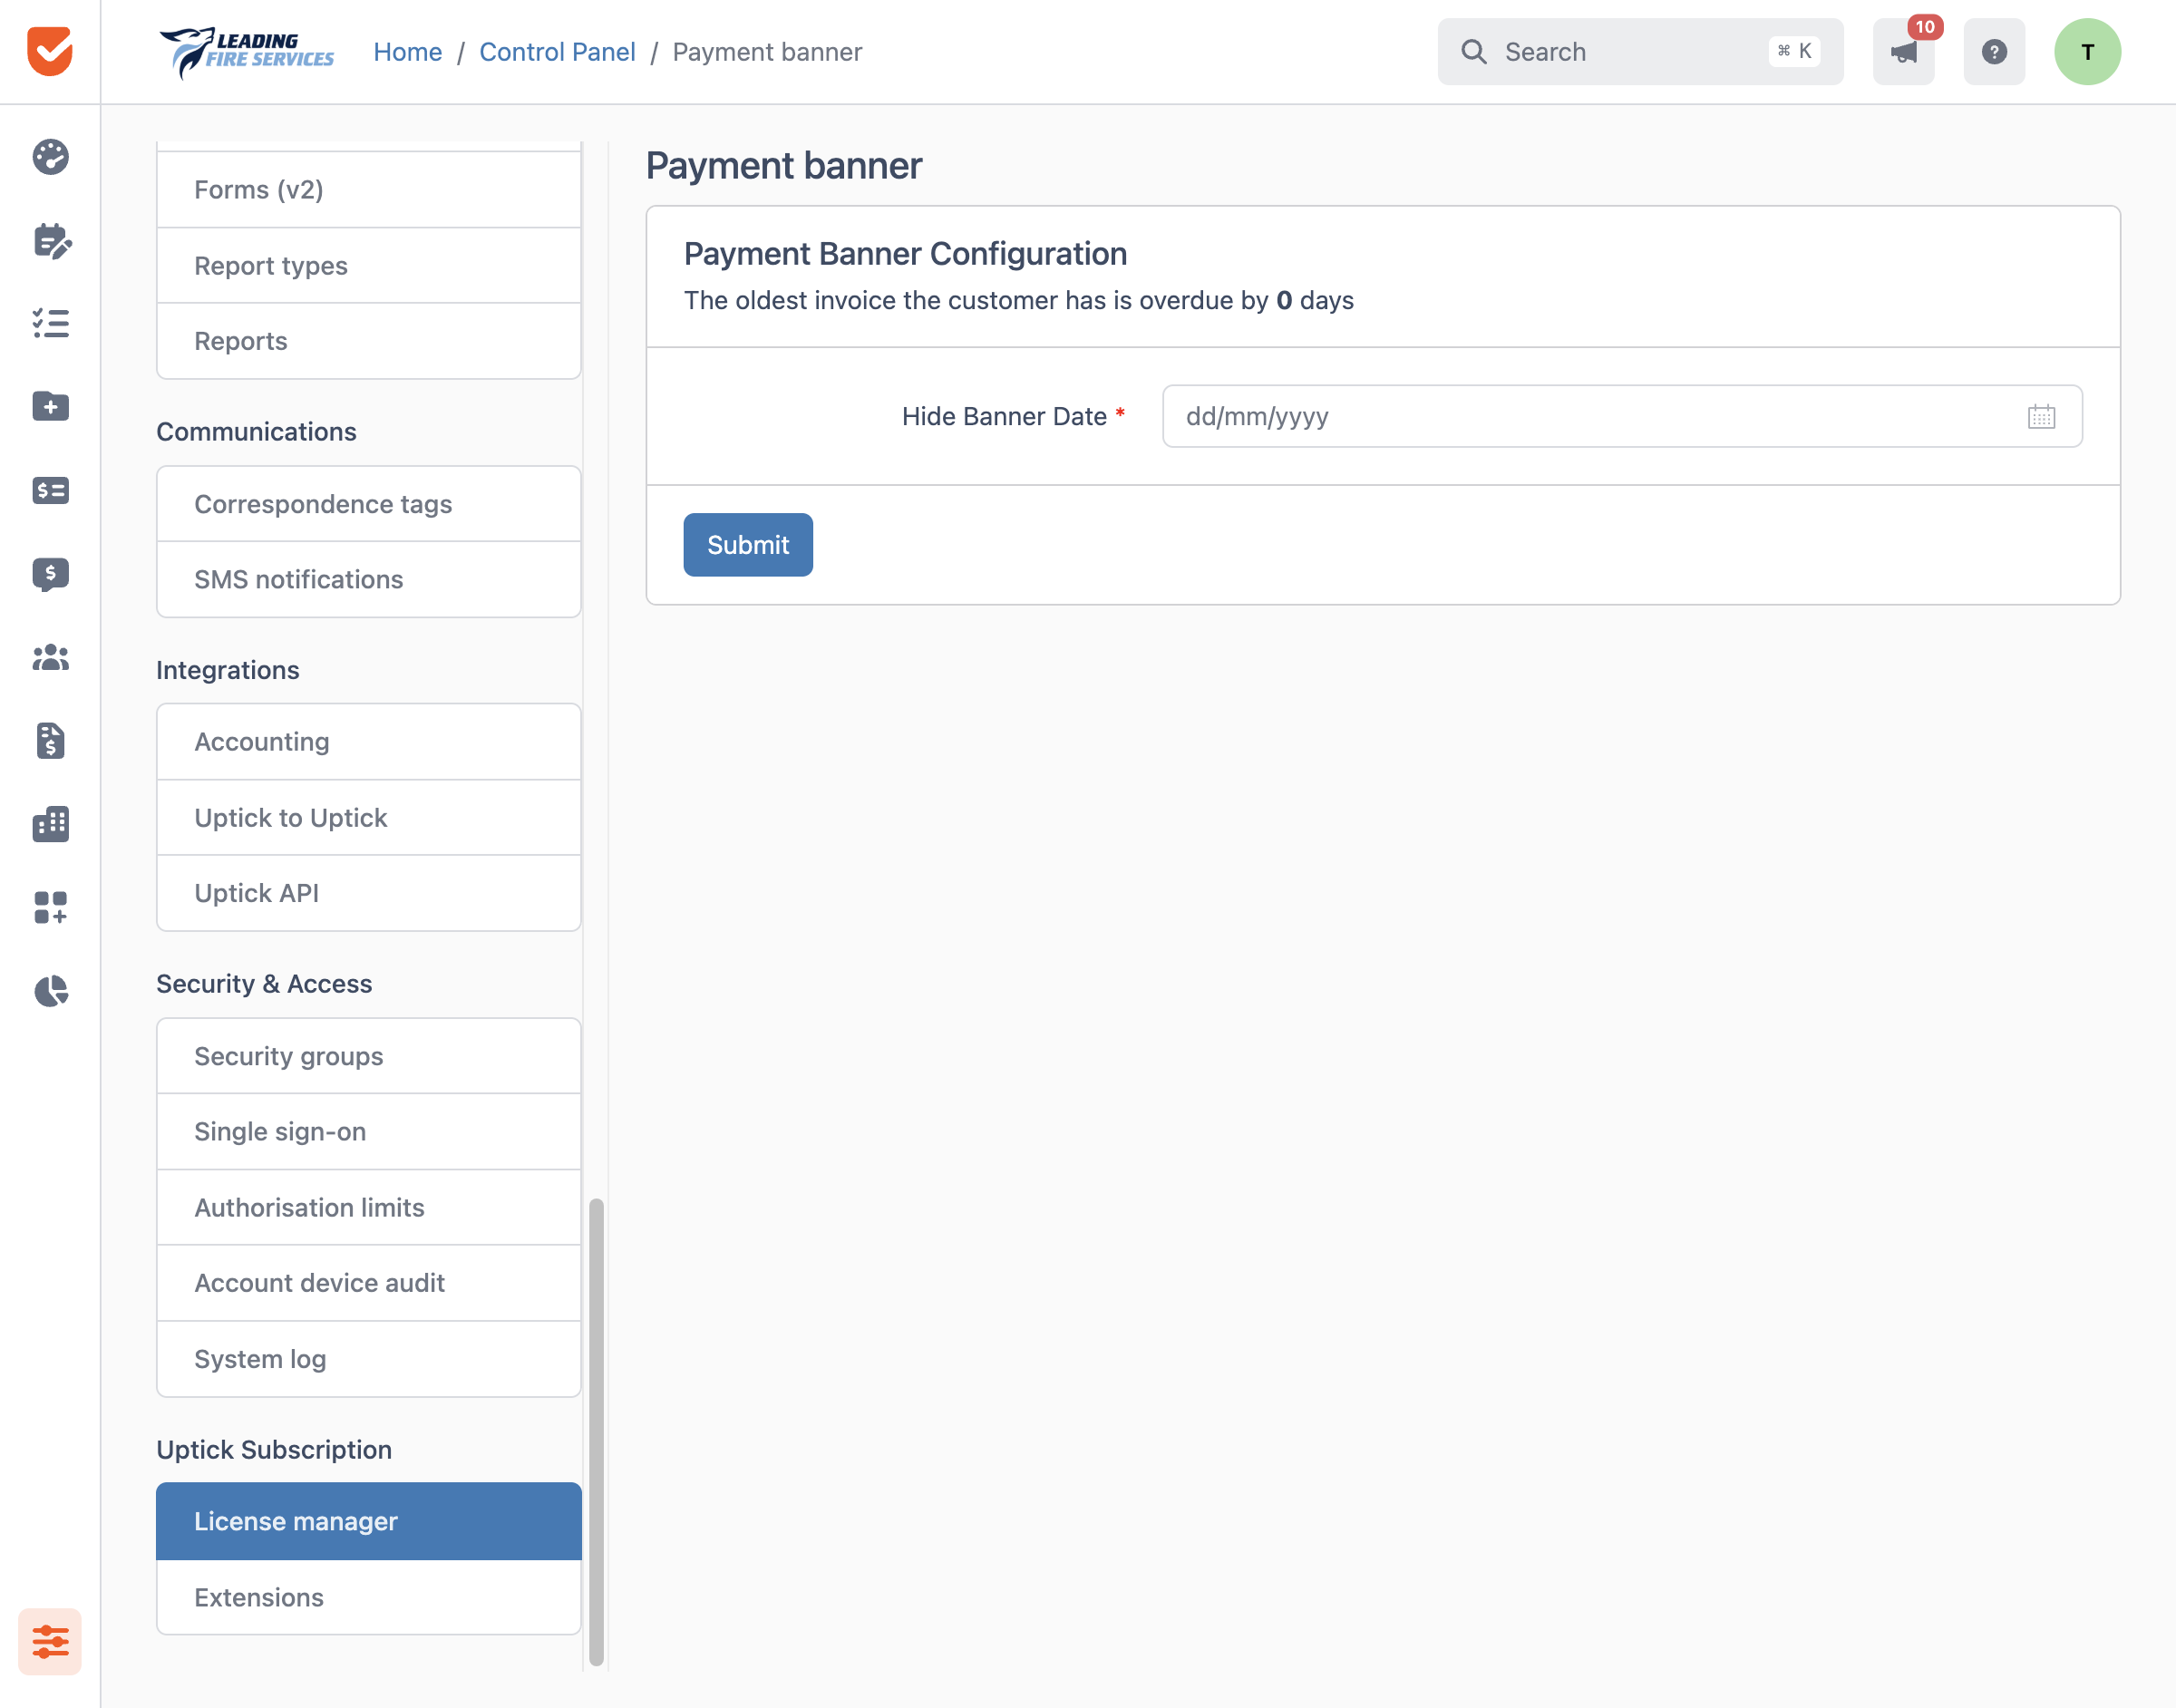Click the Hide Banner Date input field

1622,416
